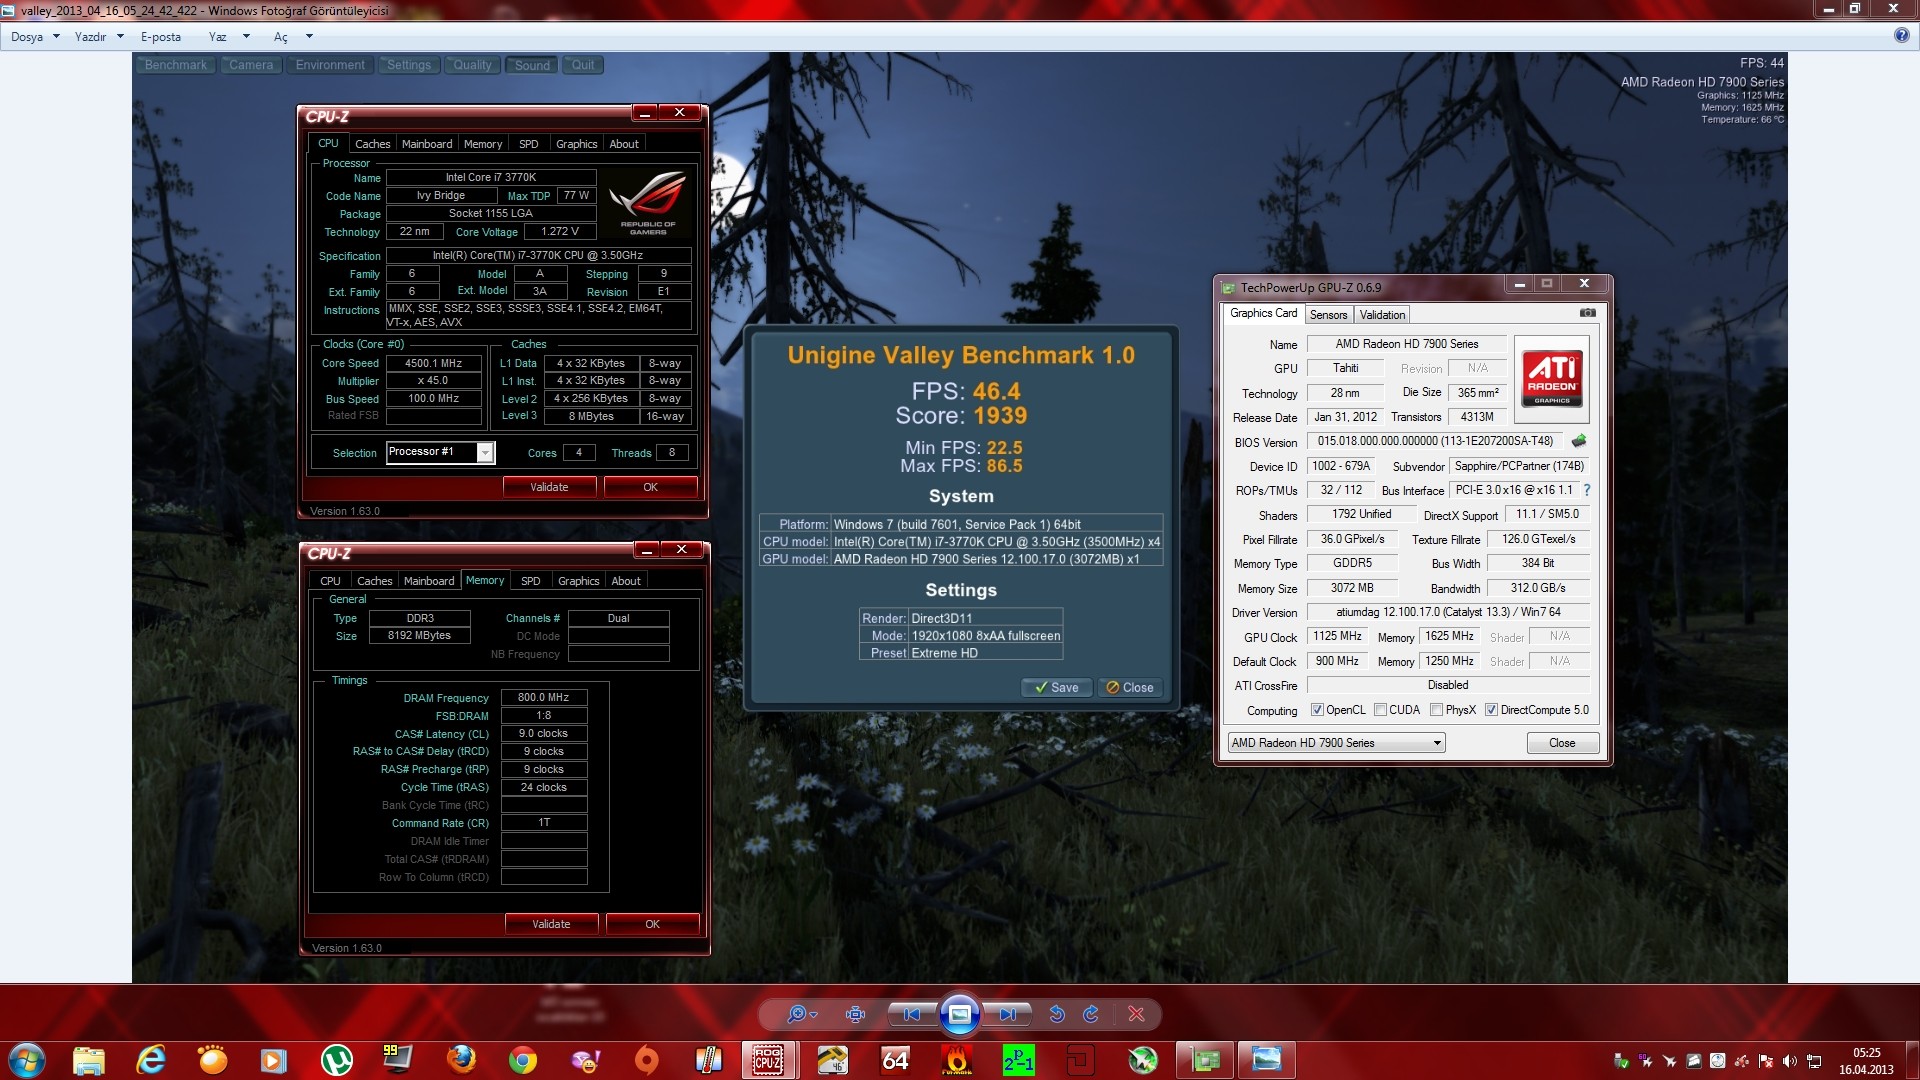
Task: Click Close in Valley Benchmark results
Action: click(1130, 687)
